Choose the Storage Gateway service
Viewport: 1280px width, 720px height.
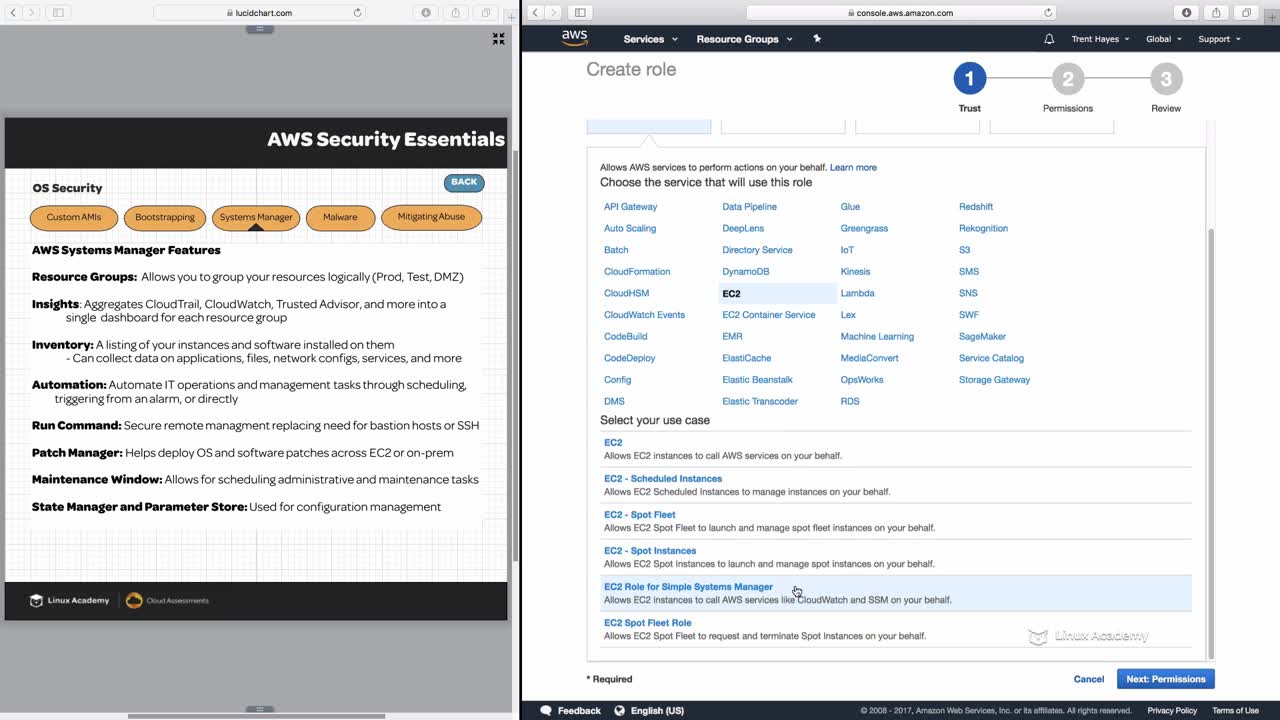994,380
